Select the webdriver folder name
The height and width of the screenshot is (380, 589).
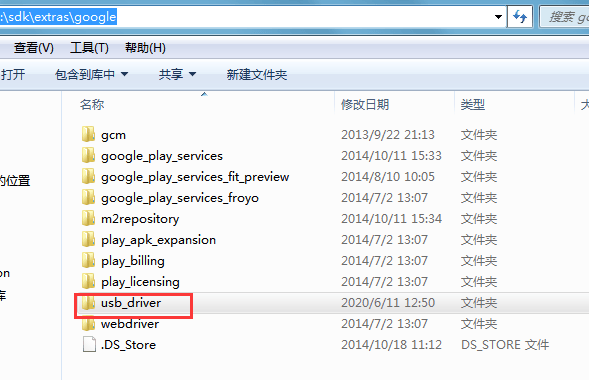pos(130,324)
